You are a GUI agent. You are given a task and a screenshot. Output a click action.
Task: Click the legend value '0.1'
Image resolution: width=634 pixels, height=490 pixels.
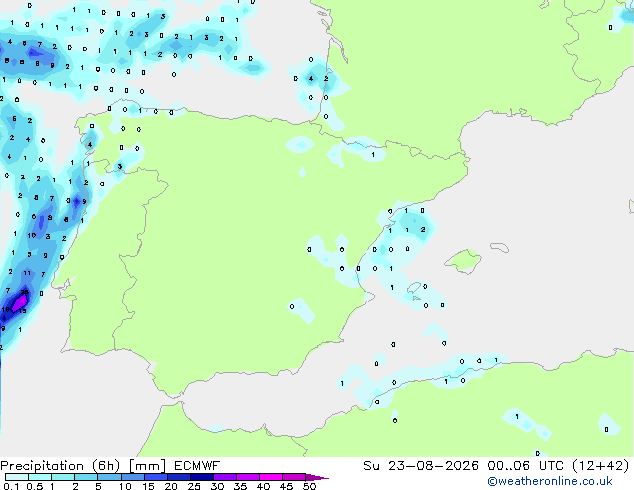tap(11, 486)
